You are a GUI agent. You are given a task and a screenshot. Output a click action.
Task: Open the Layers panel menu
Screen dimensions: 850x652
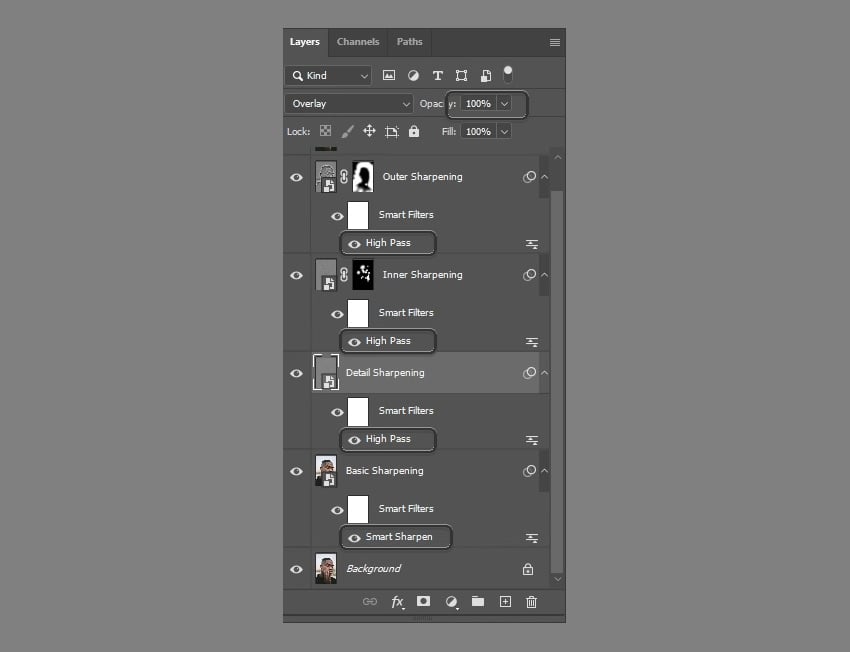click(x=555, y=42)
